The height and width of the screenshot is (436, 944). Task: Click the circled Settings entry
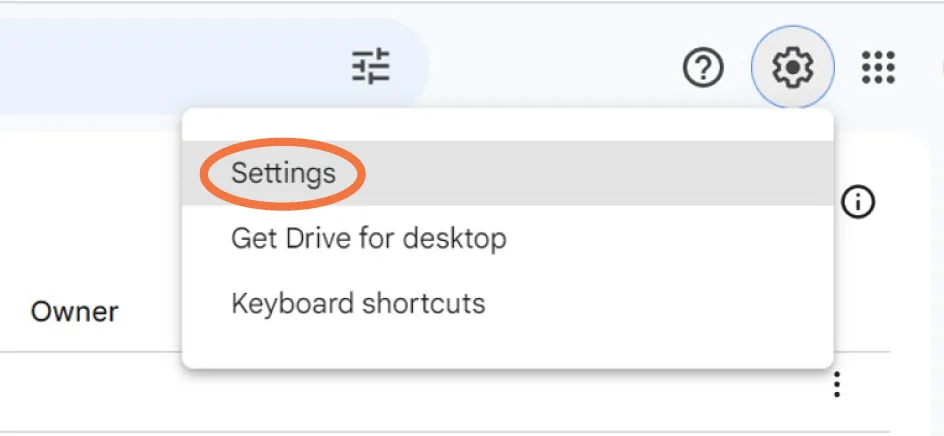coord(283,173)
